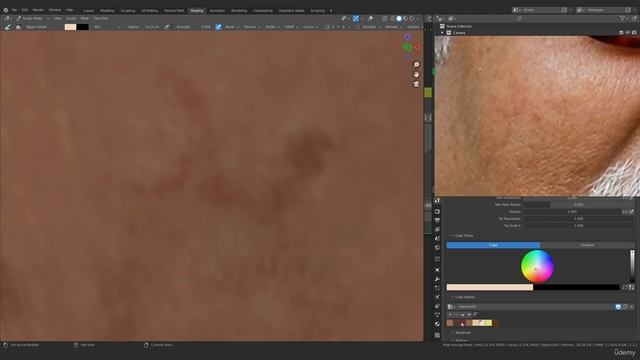The height and width of the screenshot is (360, 640).
Task: Open the Edit menu
Action: [x=24, y=10]
